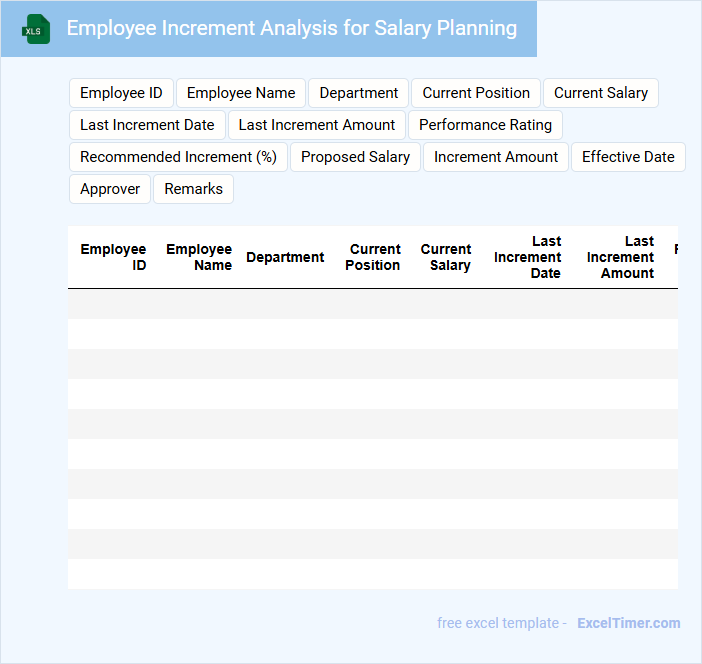Select the Employee ID tag
The image size is (702, 664).
pyautogui.click(x=121, y=93)
